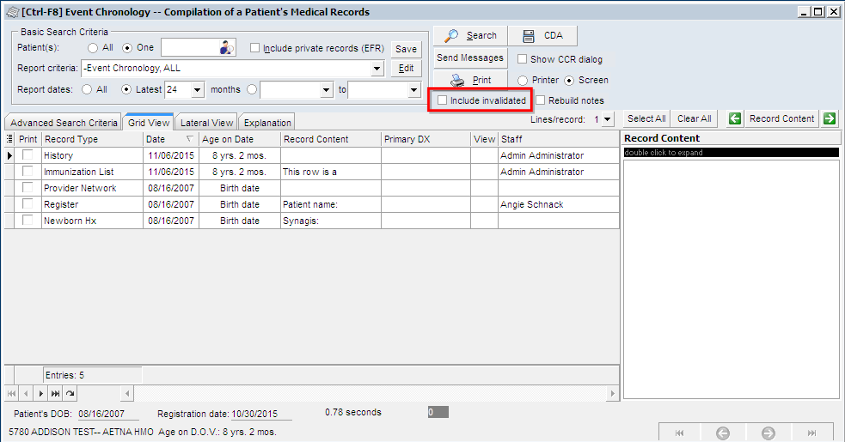
Task: Click the Age on Date column header
Action: pos(239,139)
